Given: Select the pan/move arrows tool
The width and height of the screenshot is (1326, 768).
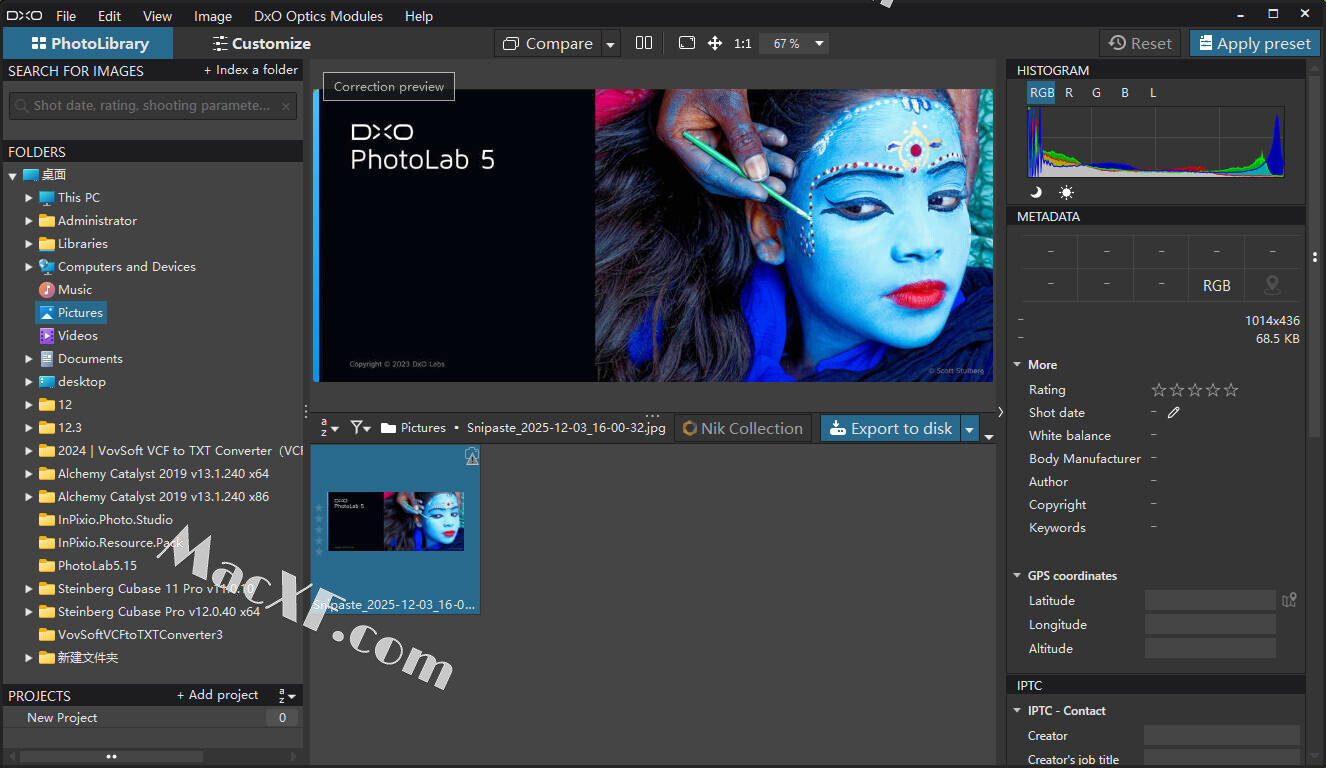Looking at the screenshot, I should [x=715, y=43].
